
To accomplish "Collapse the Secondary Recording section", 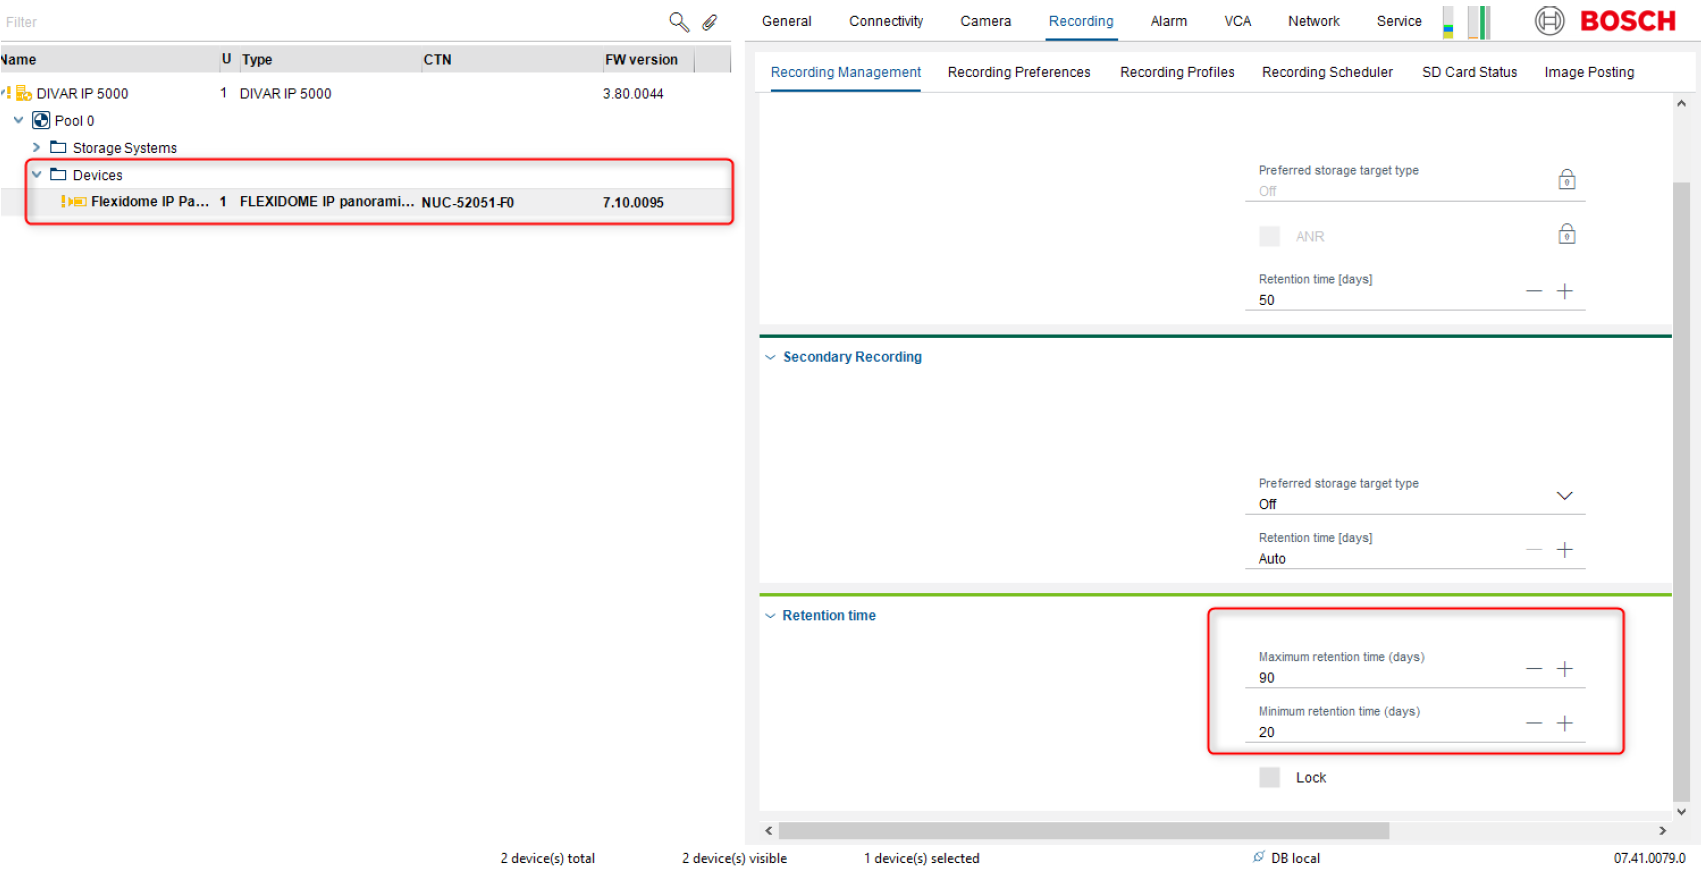I will pos(770,357).
